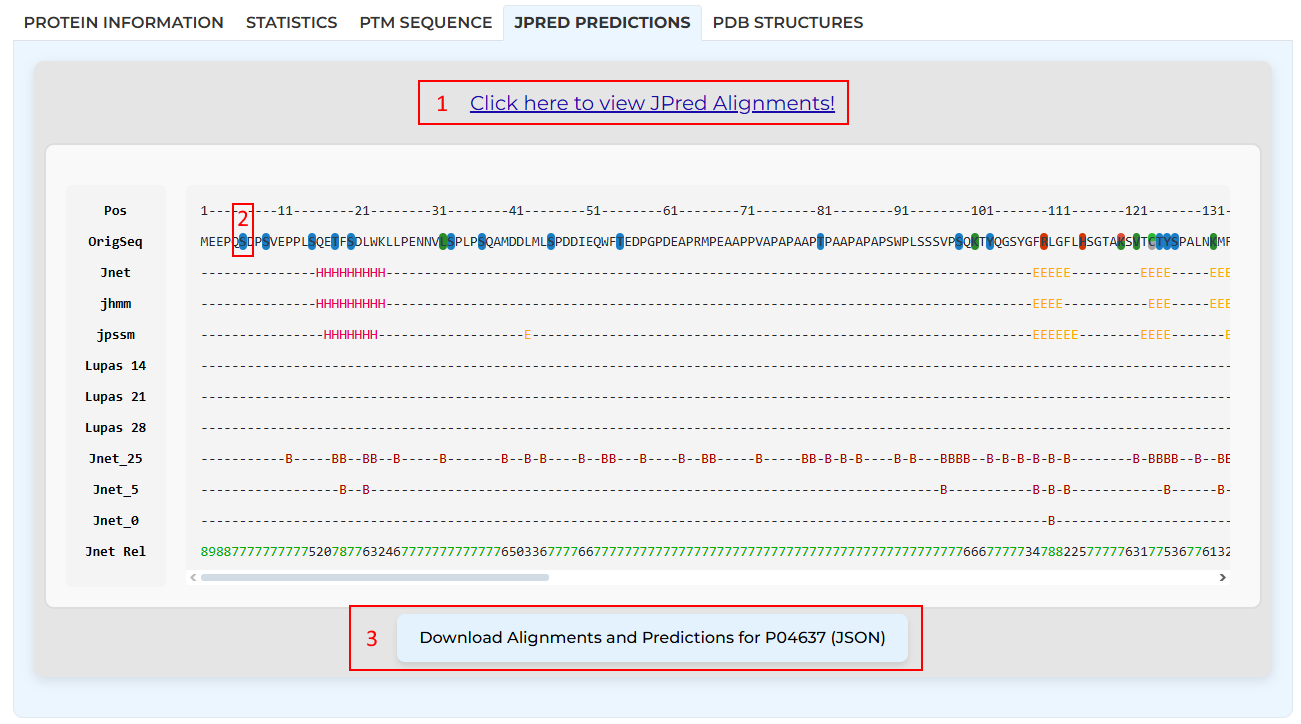Select the red-highlighted histidine at position 115

(1082, 242)
